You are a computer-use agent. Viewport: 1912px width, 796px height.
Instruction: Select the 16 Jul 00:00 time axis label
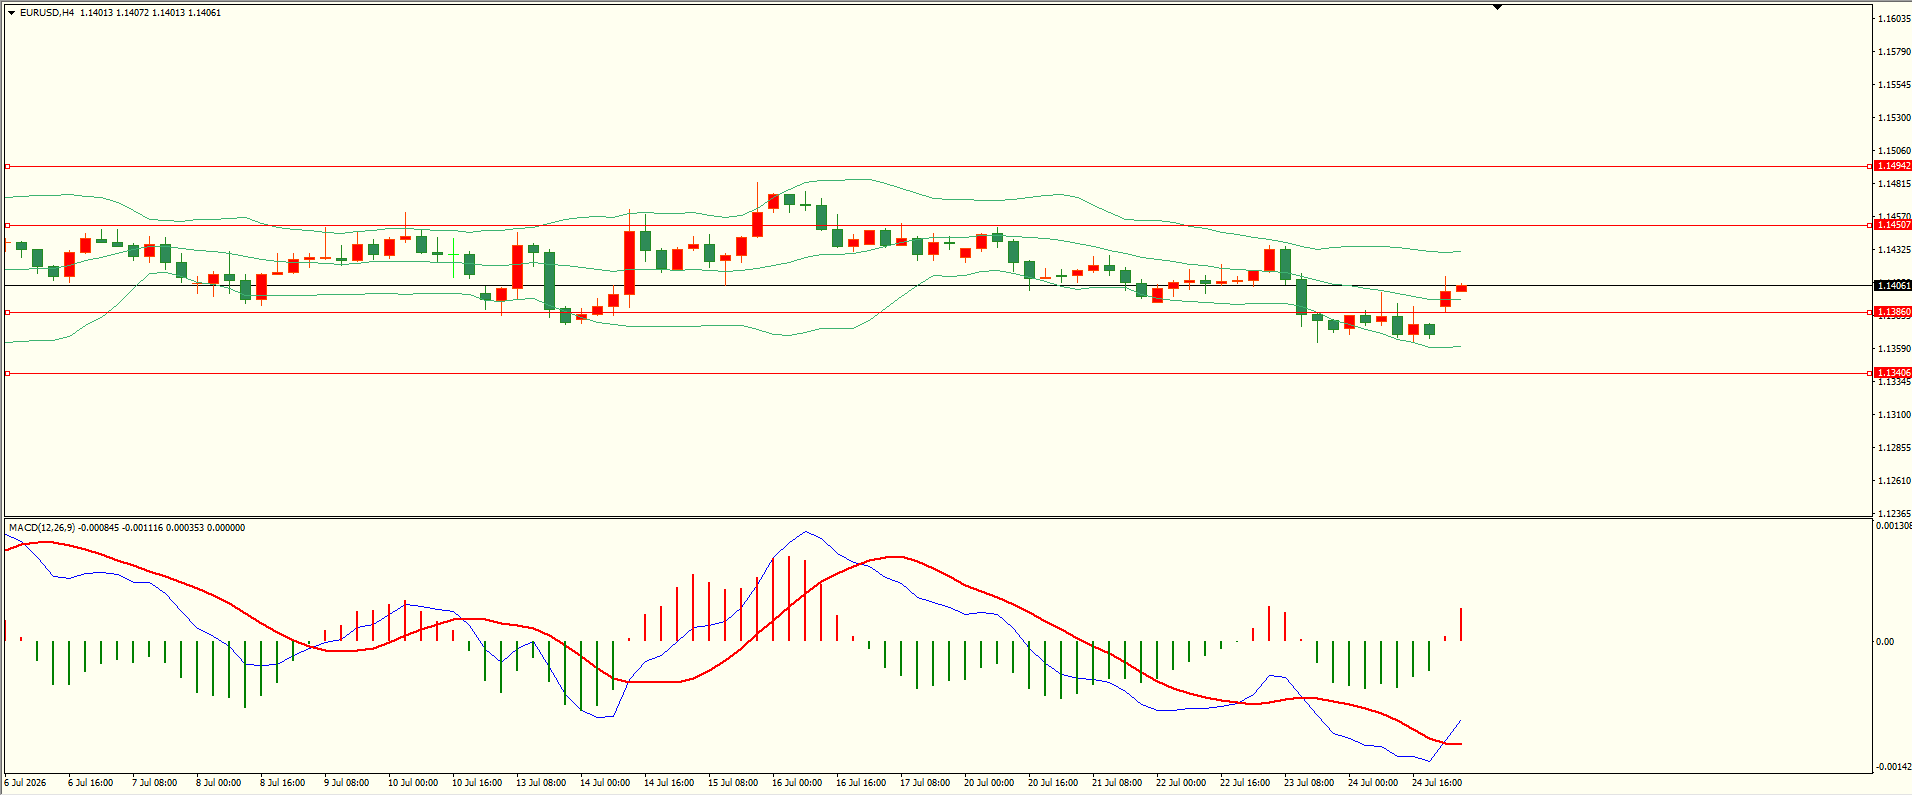797,783
